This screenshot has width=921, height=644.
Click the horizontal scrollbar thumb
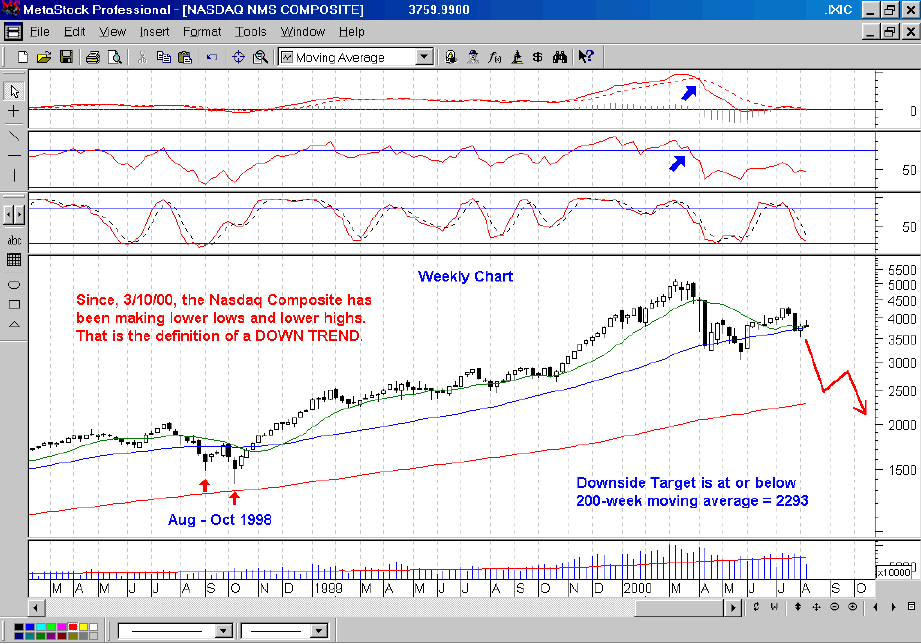point(679,608)
